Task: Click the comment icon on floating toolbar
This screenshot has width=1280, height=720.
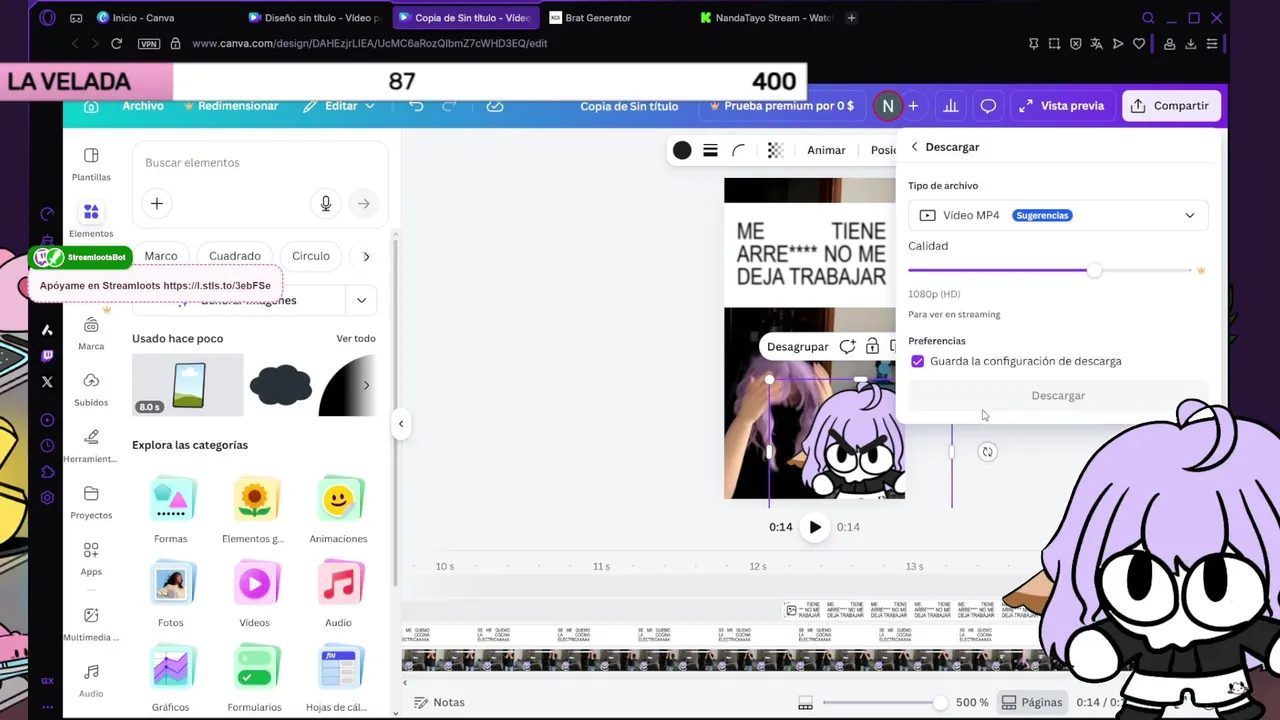Action: (x=847, y=346)
